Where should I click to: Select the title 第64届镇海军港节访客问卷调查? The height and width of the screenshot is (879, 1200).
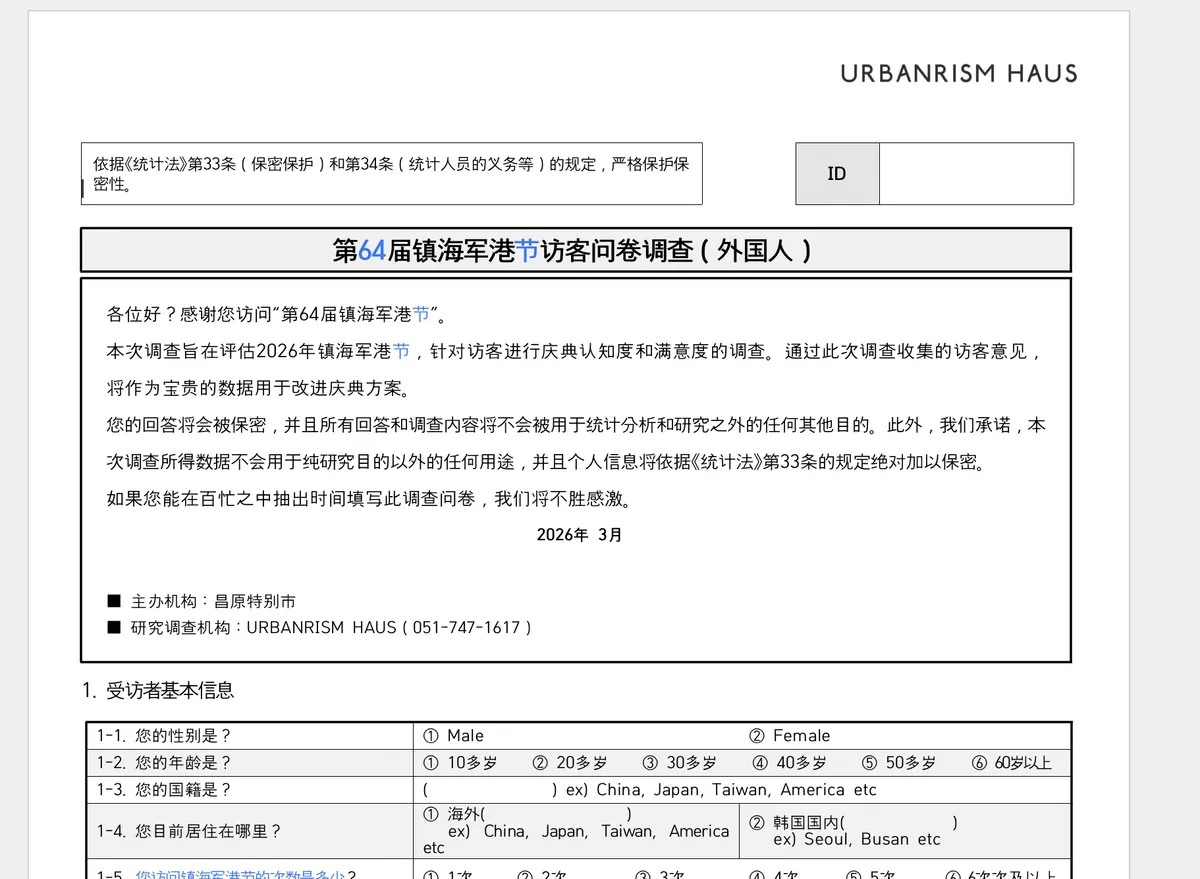pyautogui.click(x=572, y=250)
